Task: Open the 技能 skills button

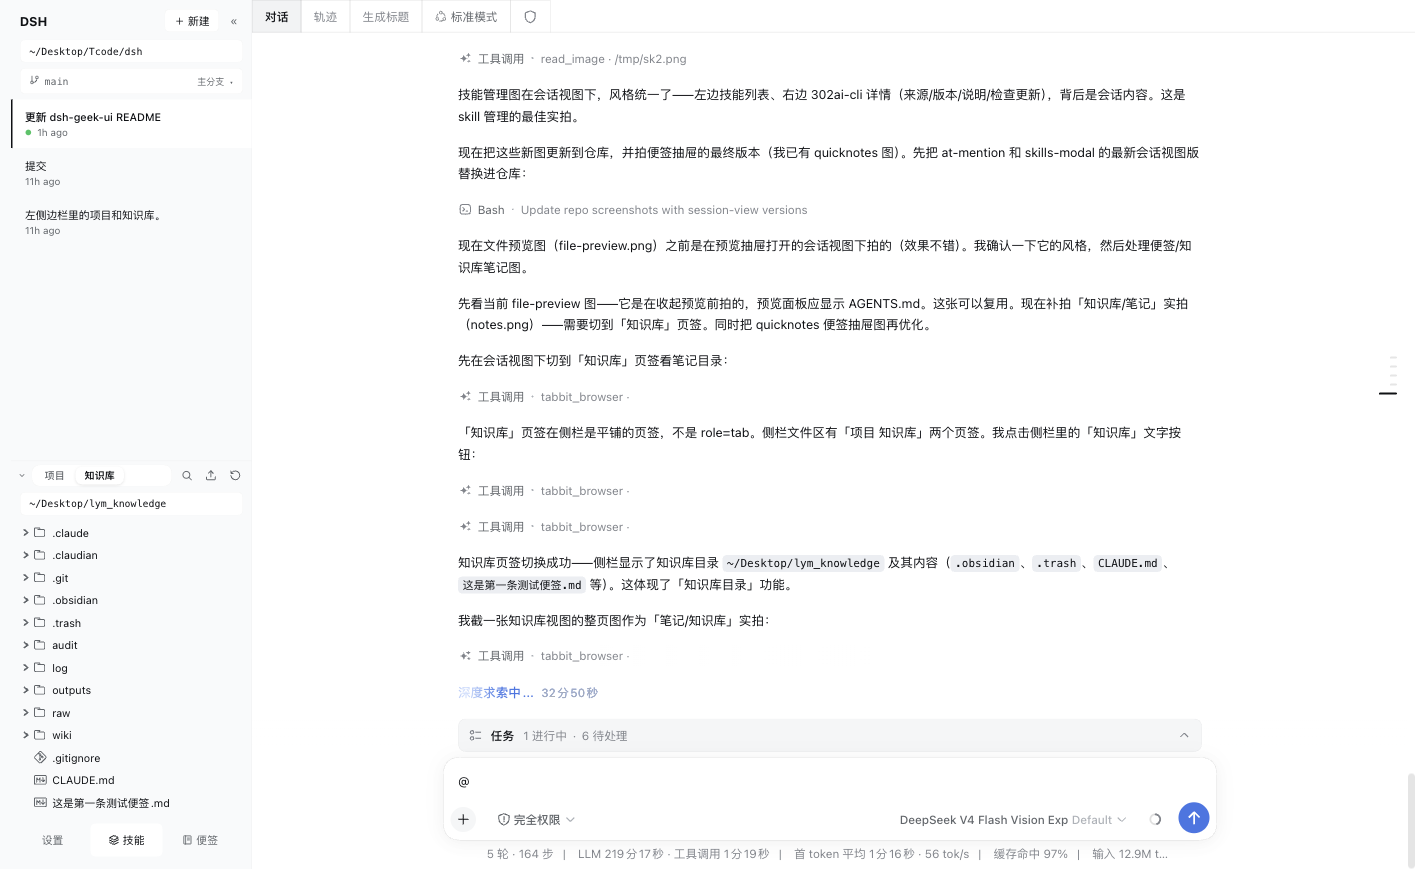Action: pos(127,841)
